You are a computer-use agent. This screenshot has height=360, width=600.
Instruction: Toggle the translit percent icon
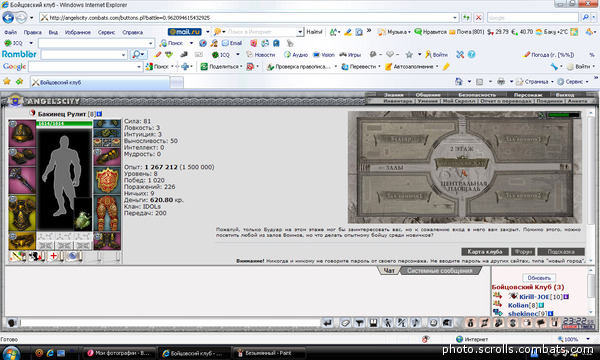coord(401,323)
